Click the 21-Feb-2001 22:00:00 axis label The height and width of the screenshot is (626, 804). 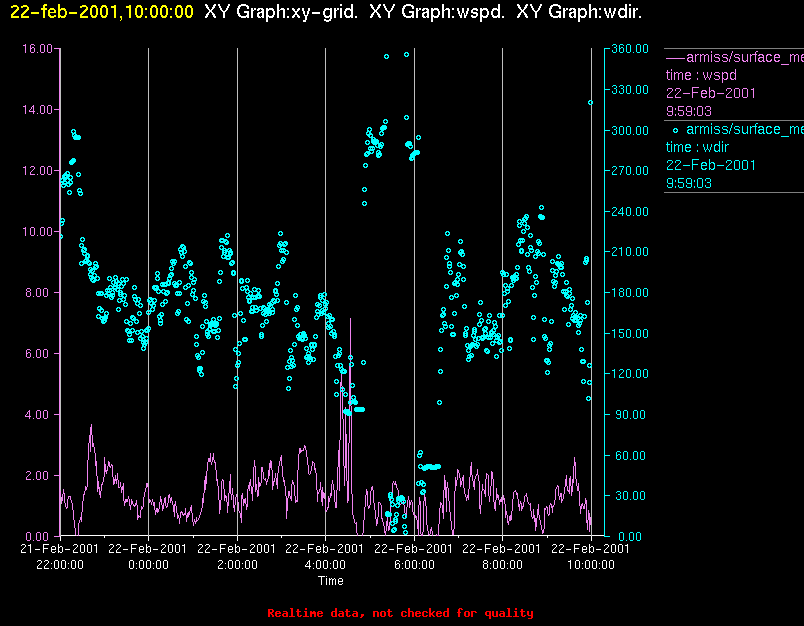point(59,557)
